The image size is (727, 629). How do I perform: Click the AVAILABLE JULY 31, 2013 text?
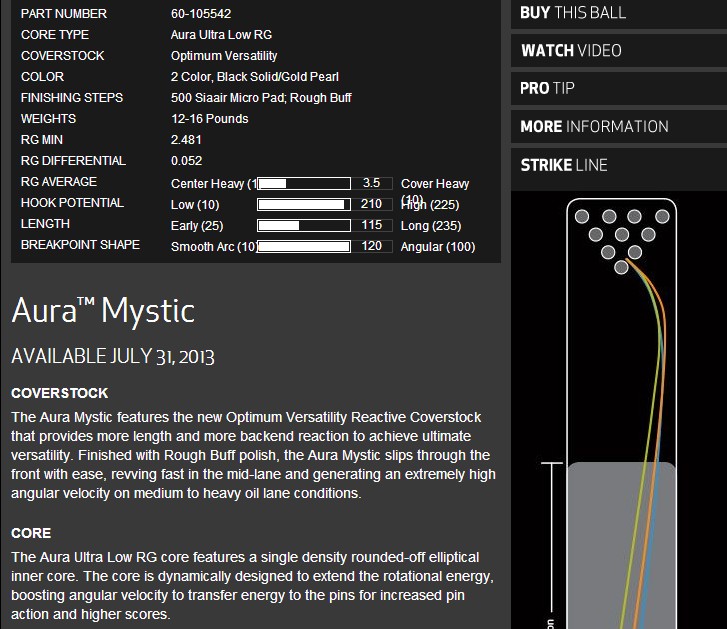click(x=113, y=356)
